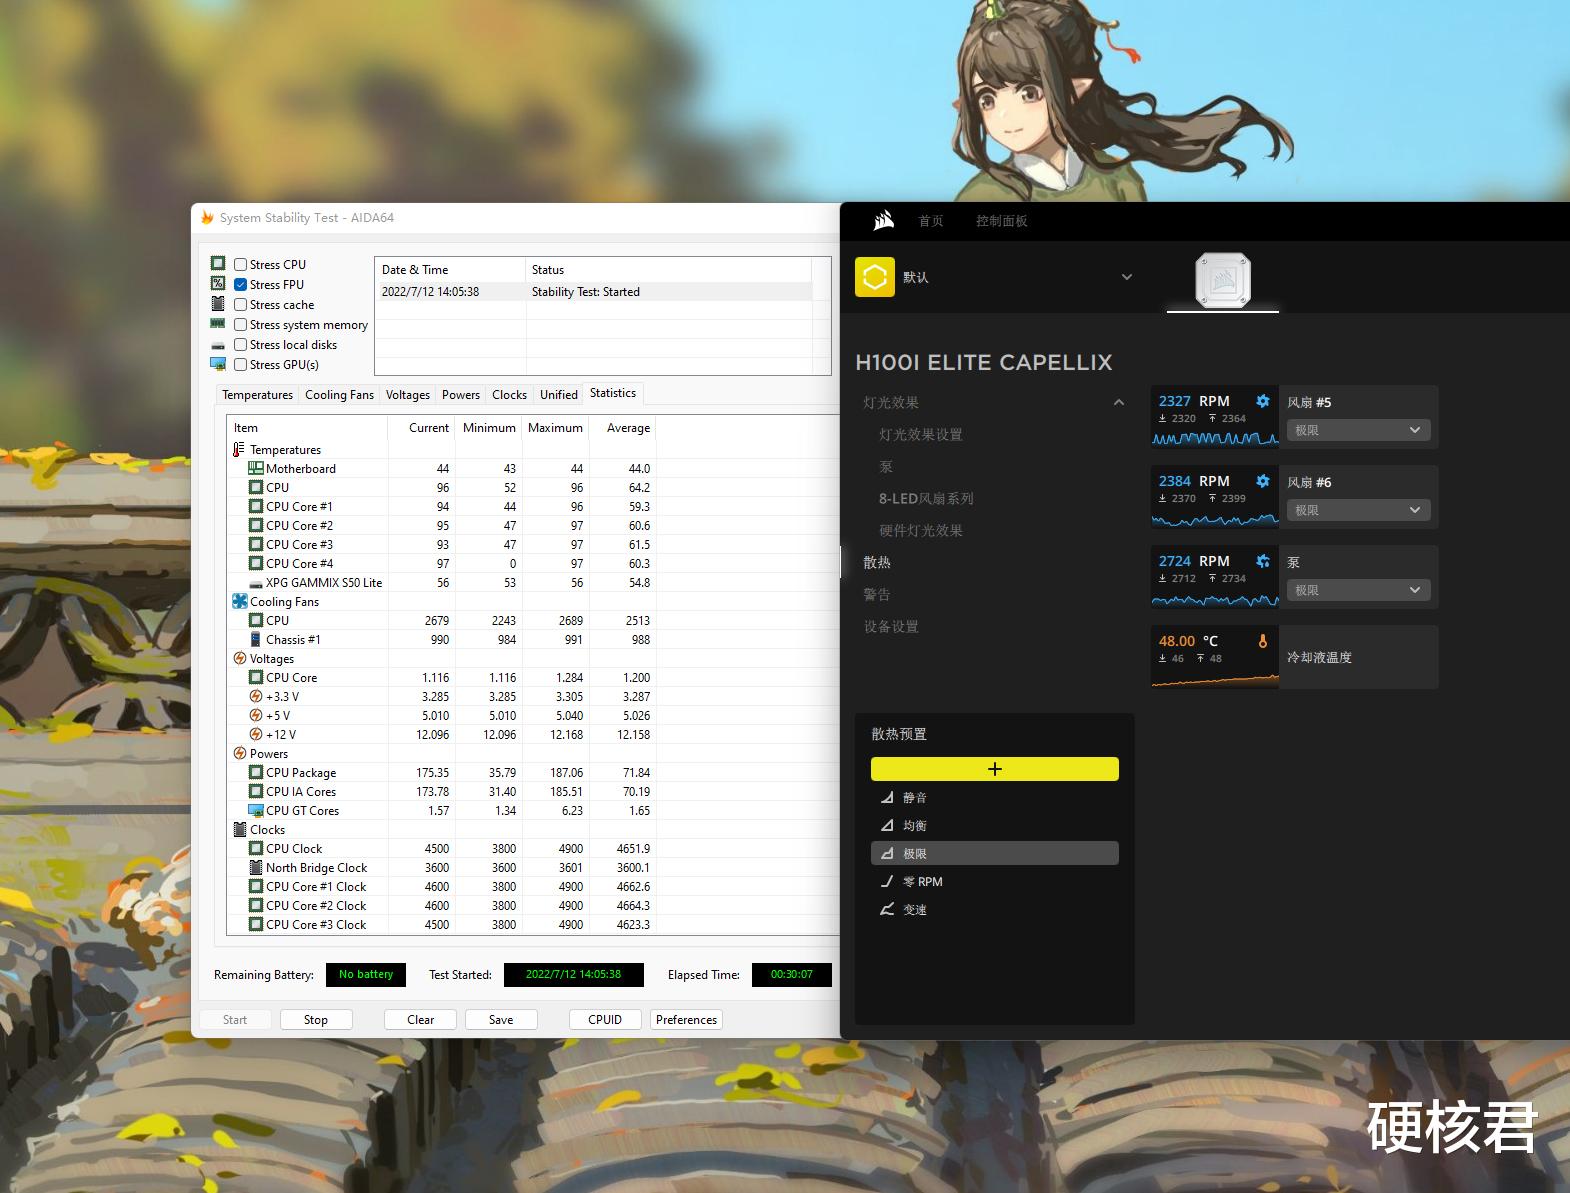Click the Stress CPU chip icon
Viewport: 1570px width, 1193px height.
[218, 264]
